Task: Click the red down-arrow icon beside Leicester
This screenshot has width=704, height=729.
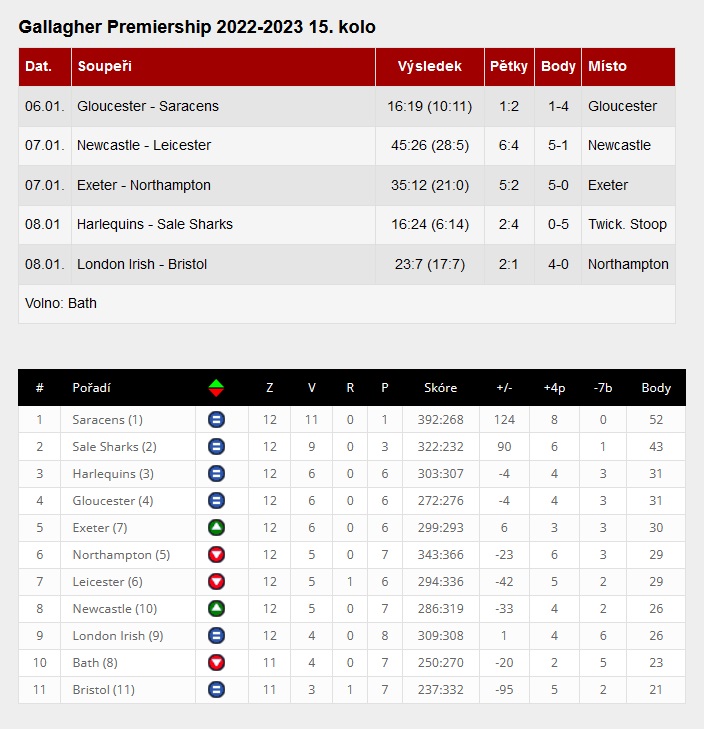Action: [216, 582]
